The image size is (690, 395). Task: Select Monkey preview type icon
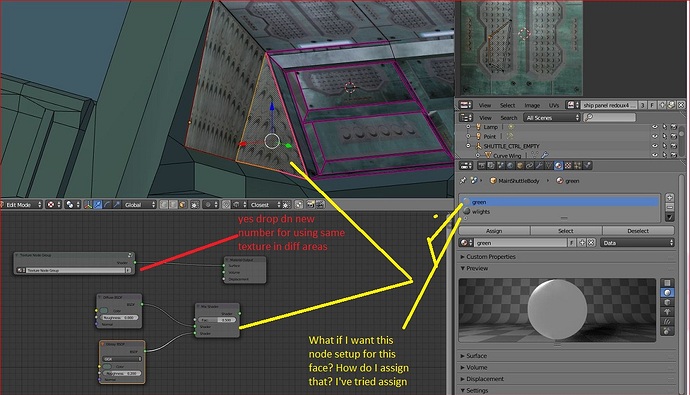(667, 311)
